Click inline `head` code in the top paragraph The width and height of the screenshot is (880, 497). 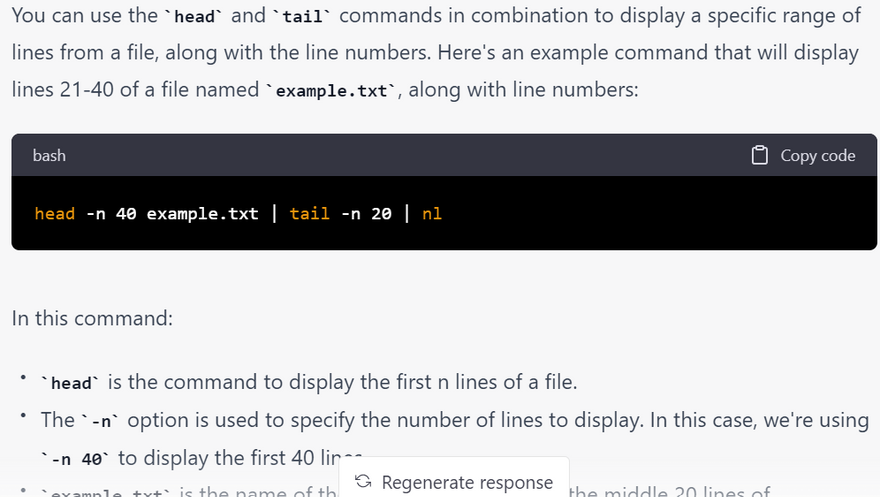tap(195, 17)
